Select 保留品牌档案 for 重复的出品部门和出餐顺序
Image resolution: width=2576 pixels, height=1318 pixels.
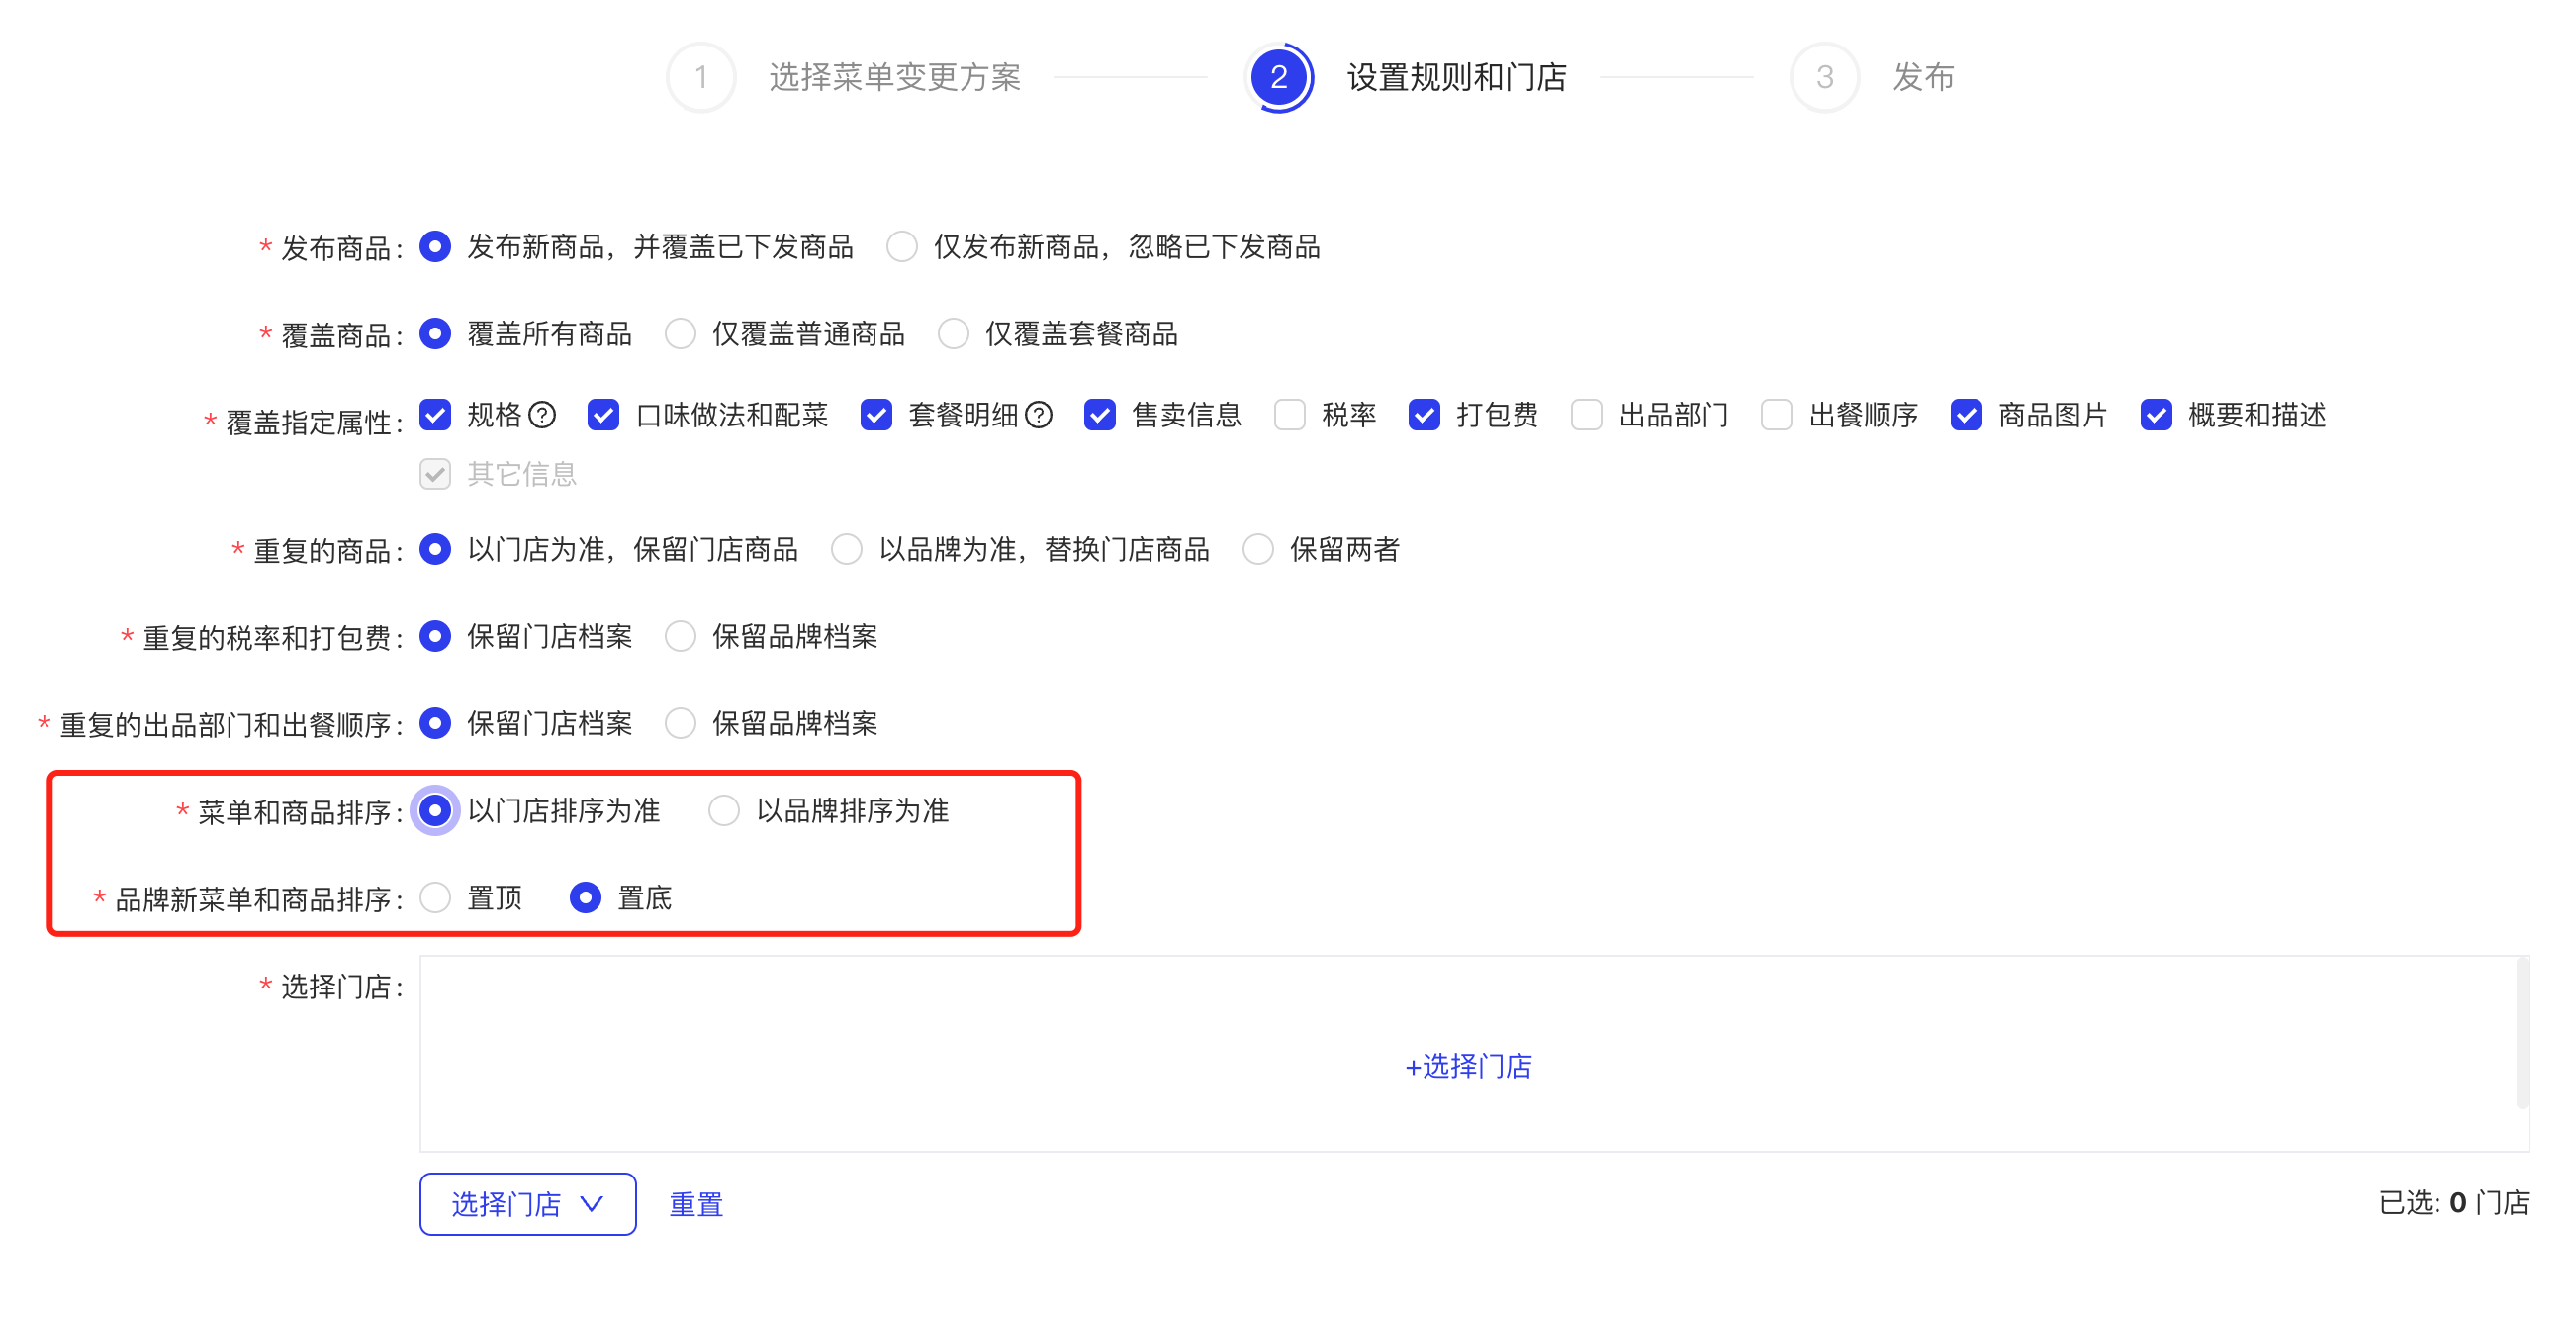point(680,723)
